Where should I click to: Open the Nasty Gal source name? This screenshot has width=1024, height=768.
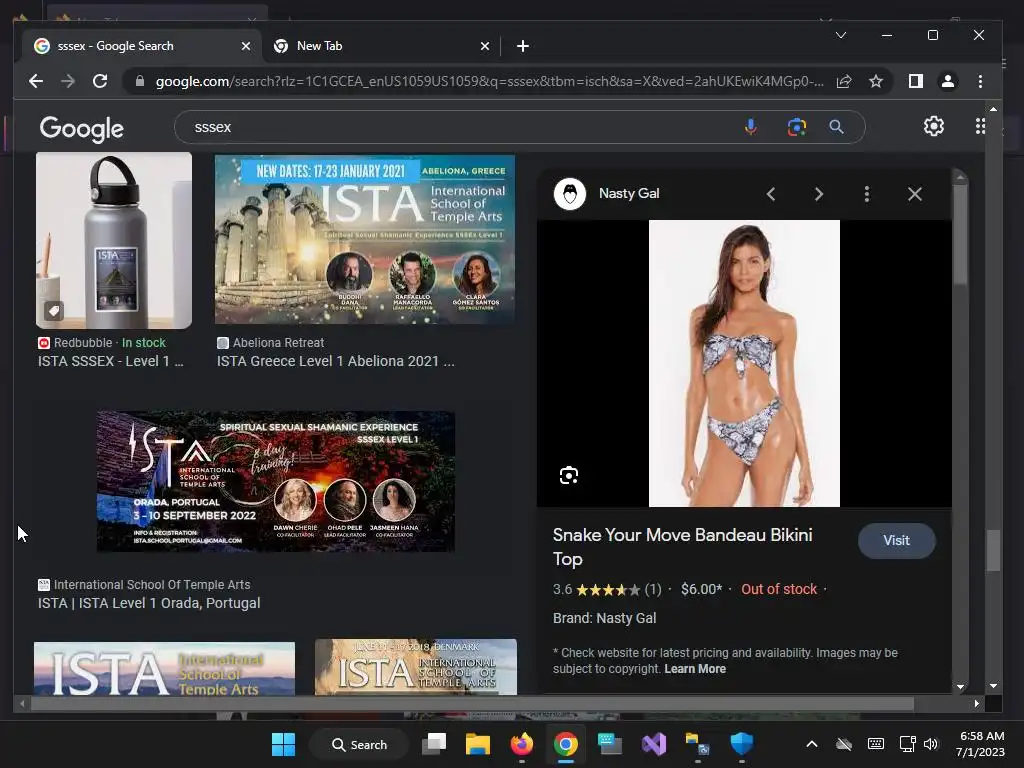coord(629,193)
